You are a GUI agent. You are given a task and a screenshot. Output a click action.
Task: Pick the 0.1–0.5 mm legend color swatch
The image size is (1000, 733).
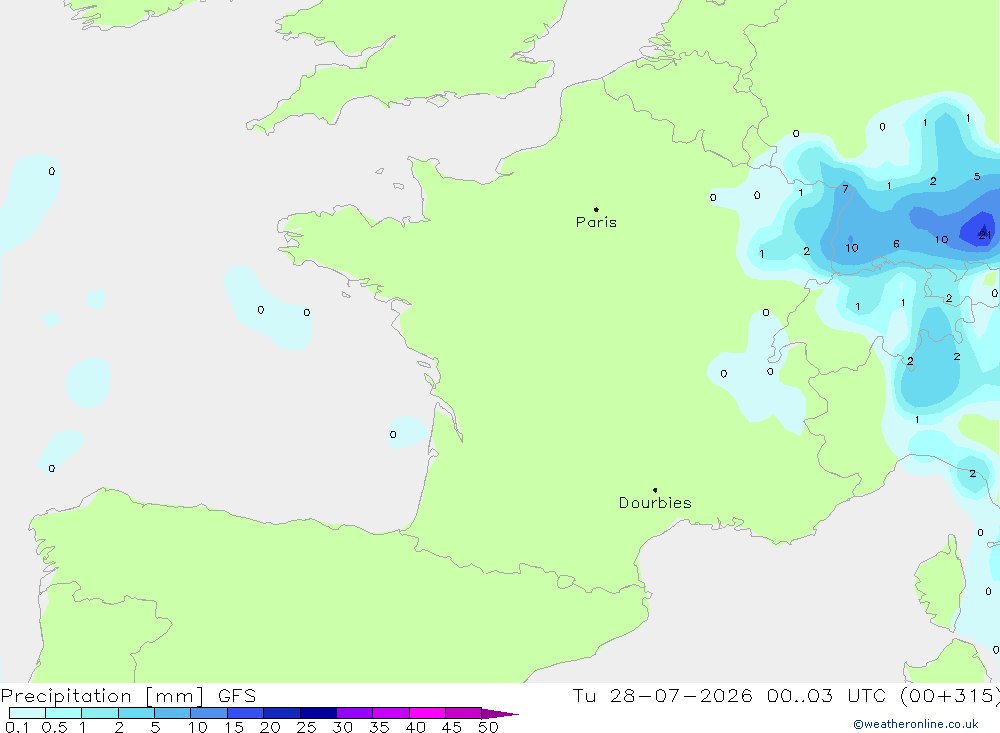click(27, 713)
